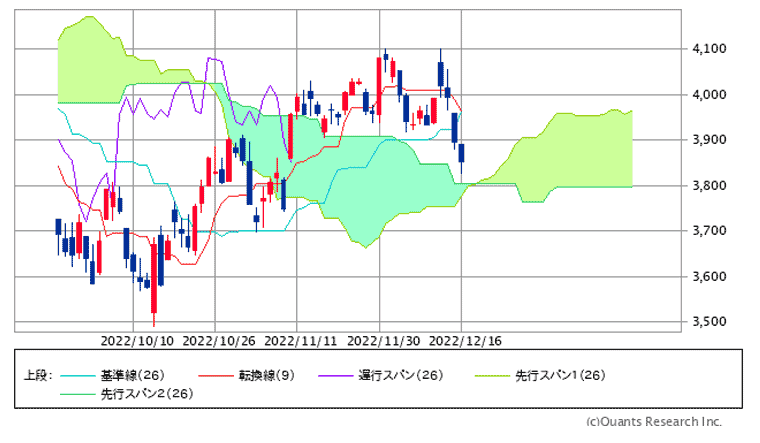
Task: Click the 3,800 price axis label
Action: coord(707,186)
